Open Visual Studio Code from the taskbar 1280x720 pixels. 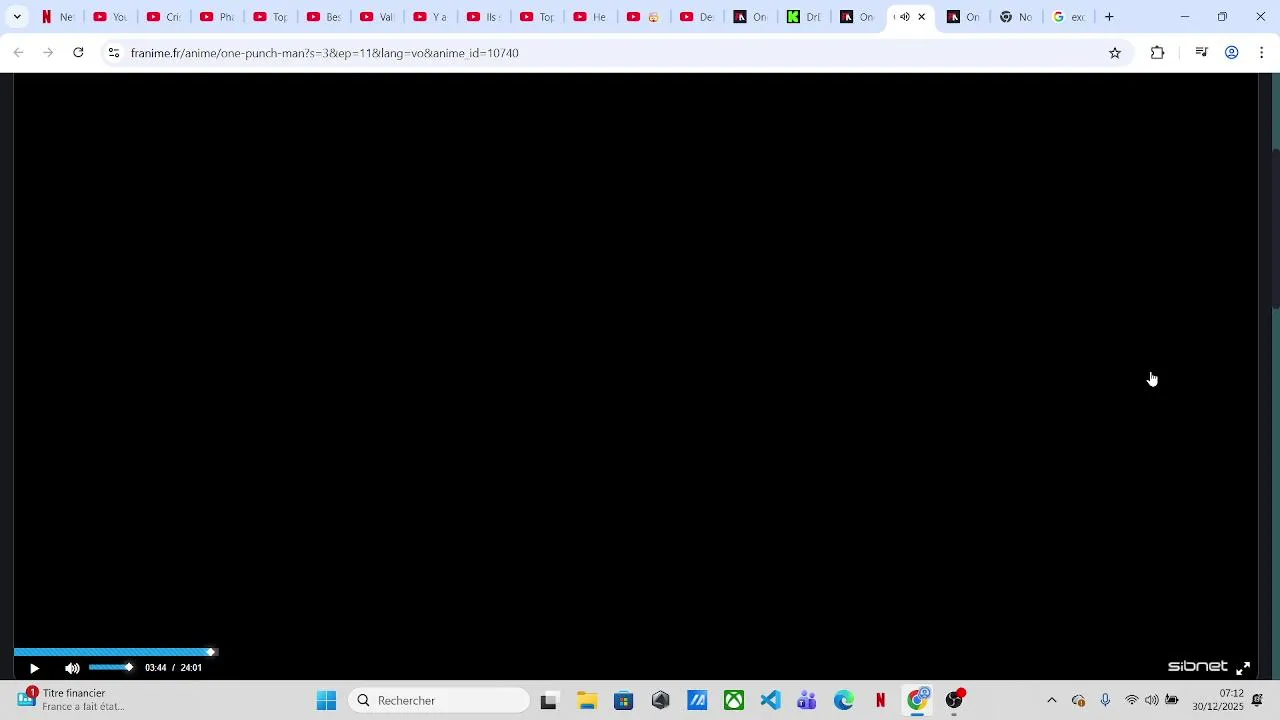point(770,701)
